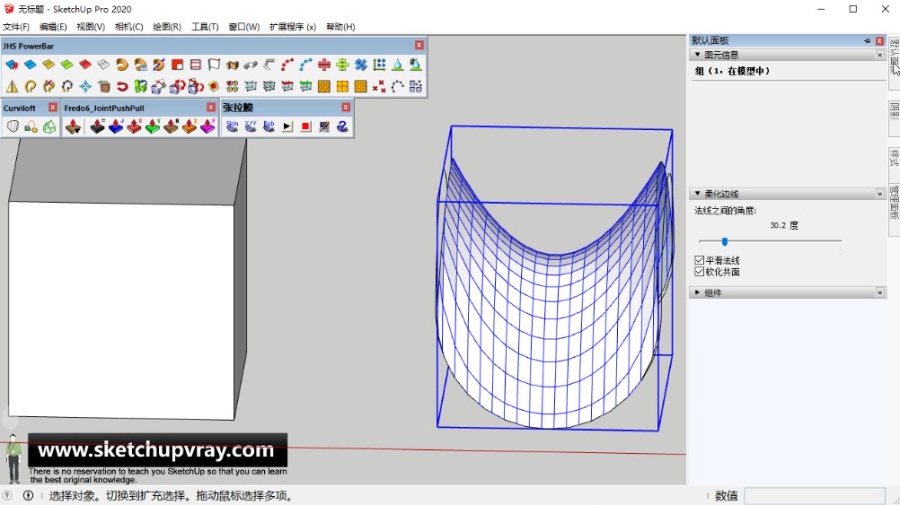Close the 柔化边线 panel with its x
Screen dimensions: 900x505
click(x=880, y=194)
